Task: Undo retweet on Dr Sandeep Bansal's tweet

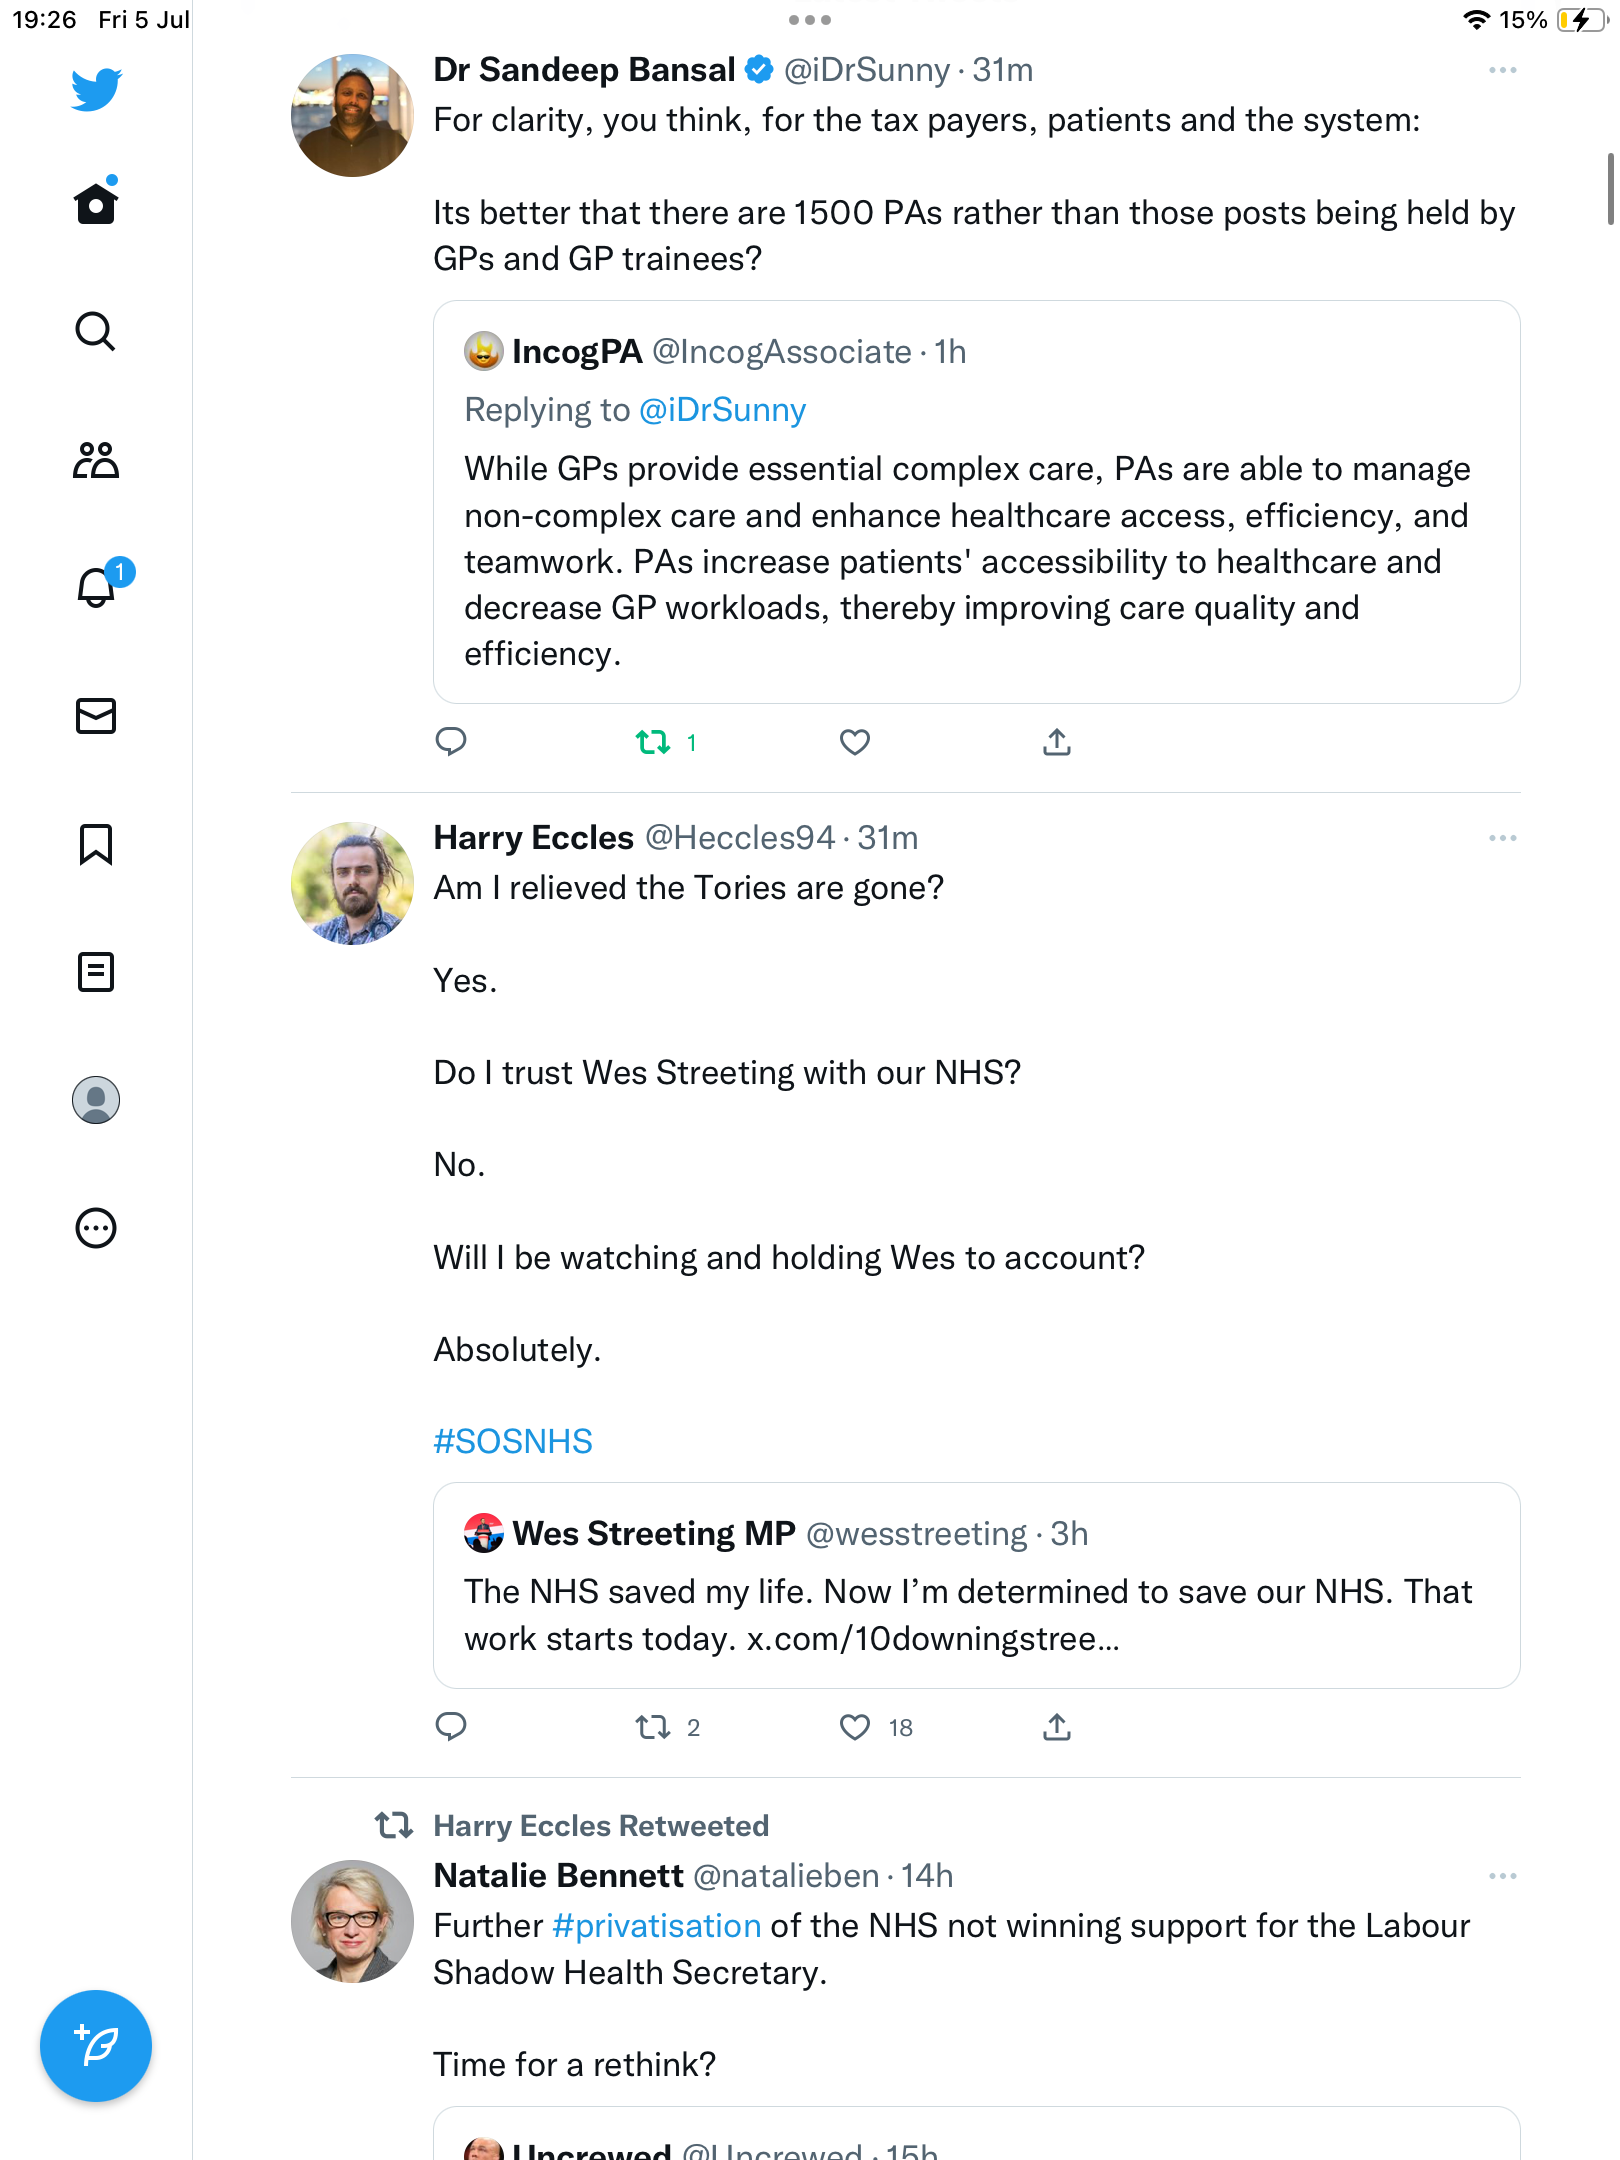Action: (654, 742)
